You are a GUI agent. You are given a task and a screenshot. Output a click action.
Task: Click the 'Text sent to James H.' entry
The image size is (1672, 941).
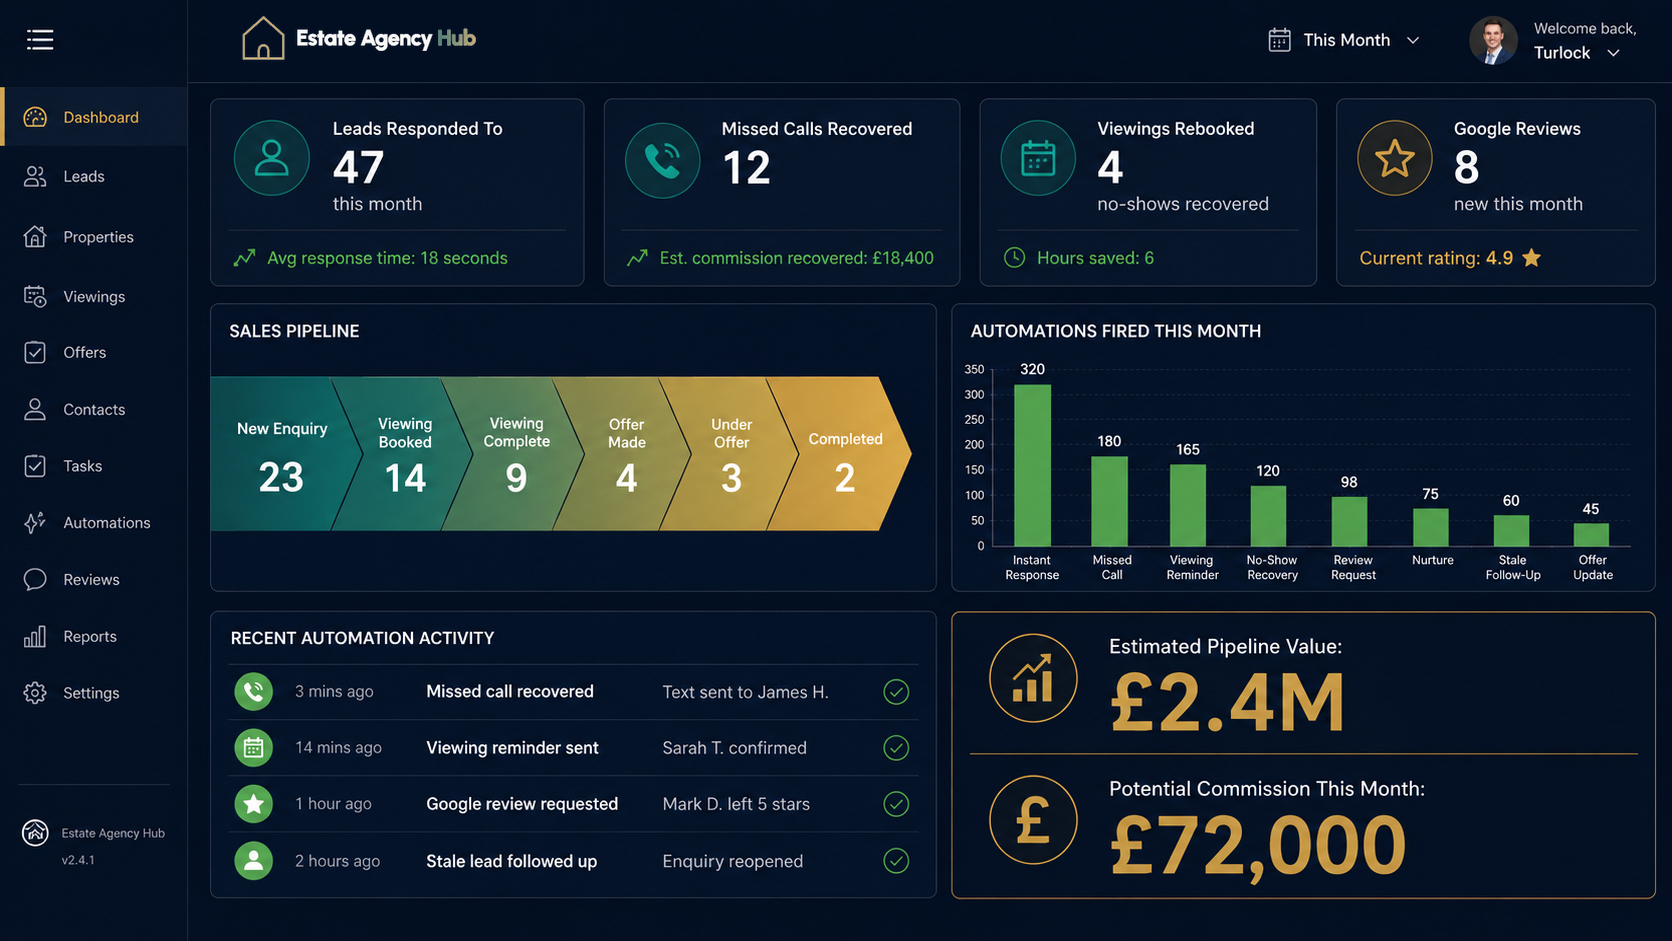(x=745, y=692)
